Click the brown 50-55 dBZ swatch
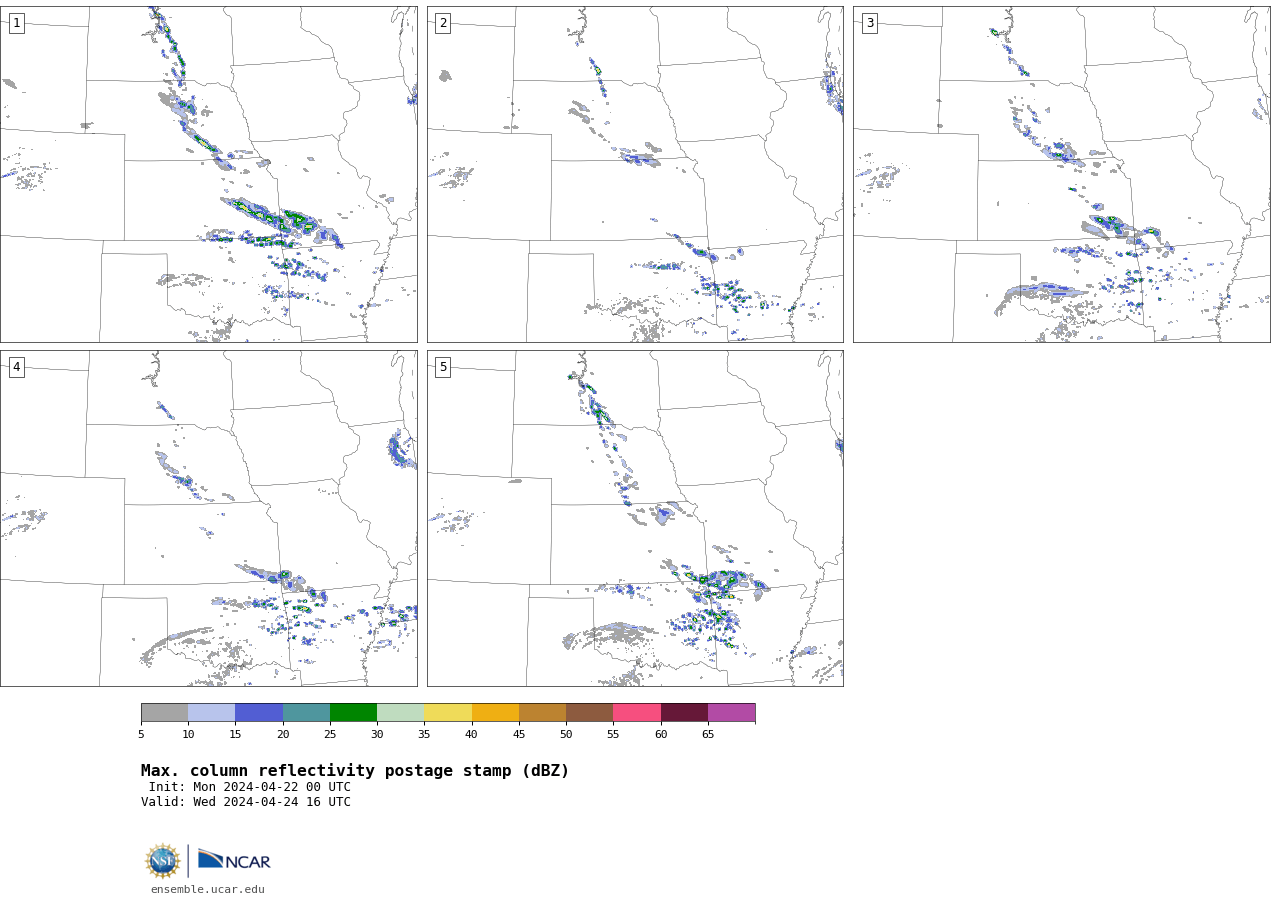 coord(589,712)
